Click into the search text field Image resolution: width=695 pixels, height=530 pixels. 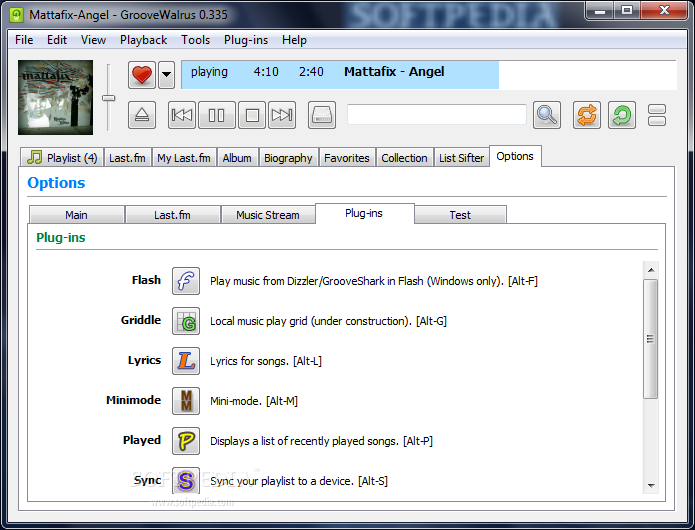tap(437, 115)
